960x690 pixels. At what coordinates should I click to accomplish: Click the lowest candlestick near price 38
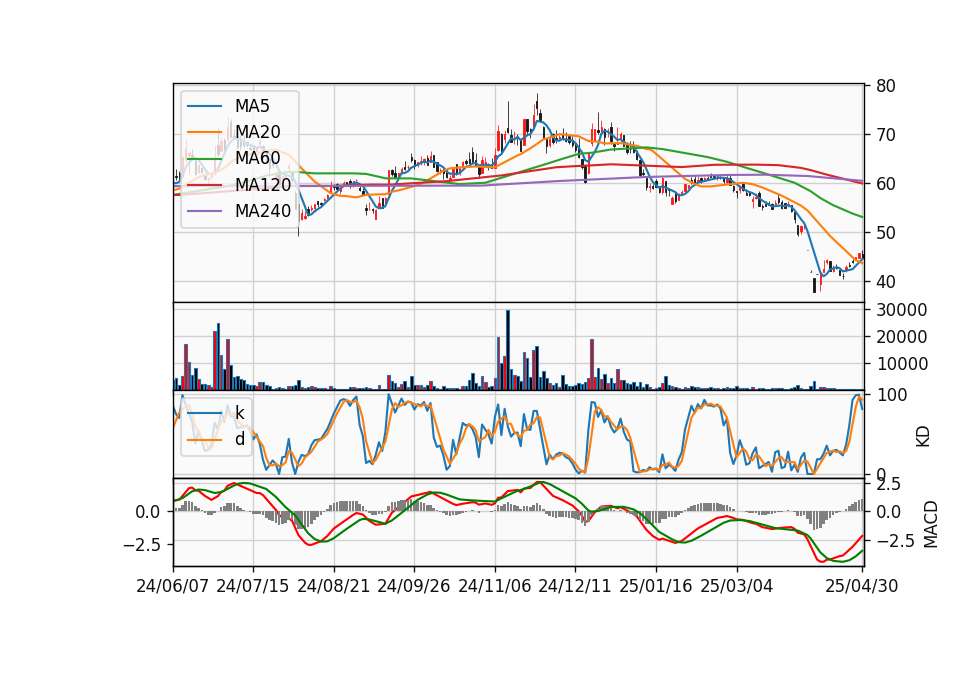tap(814, 285)
